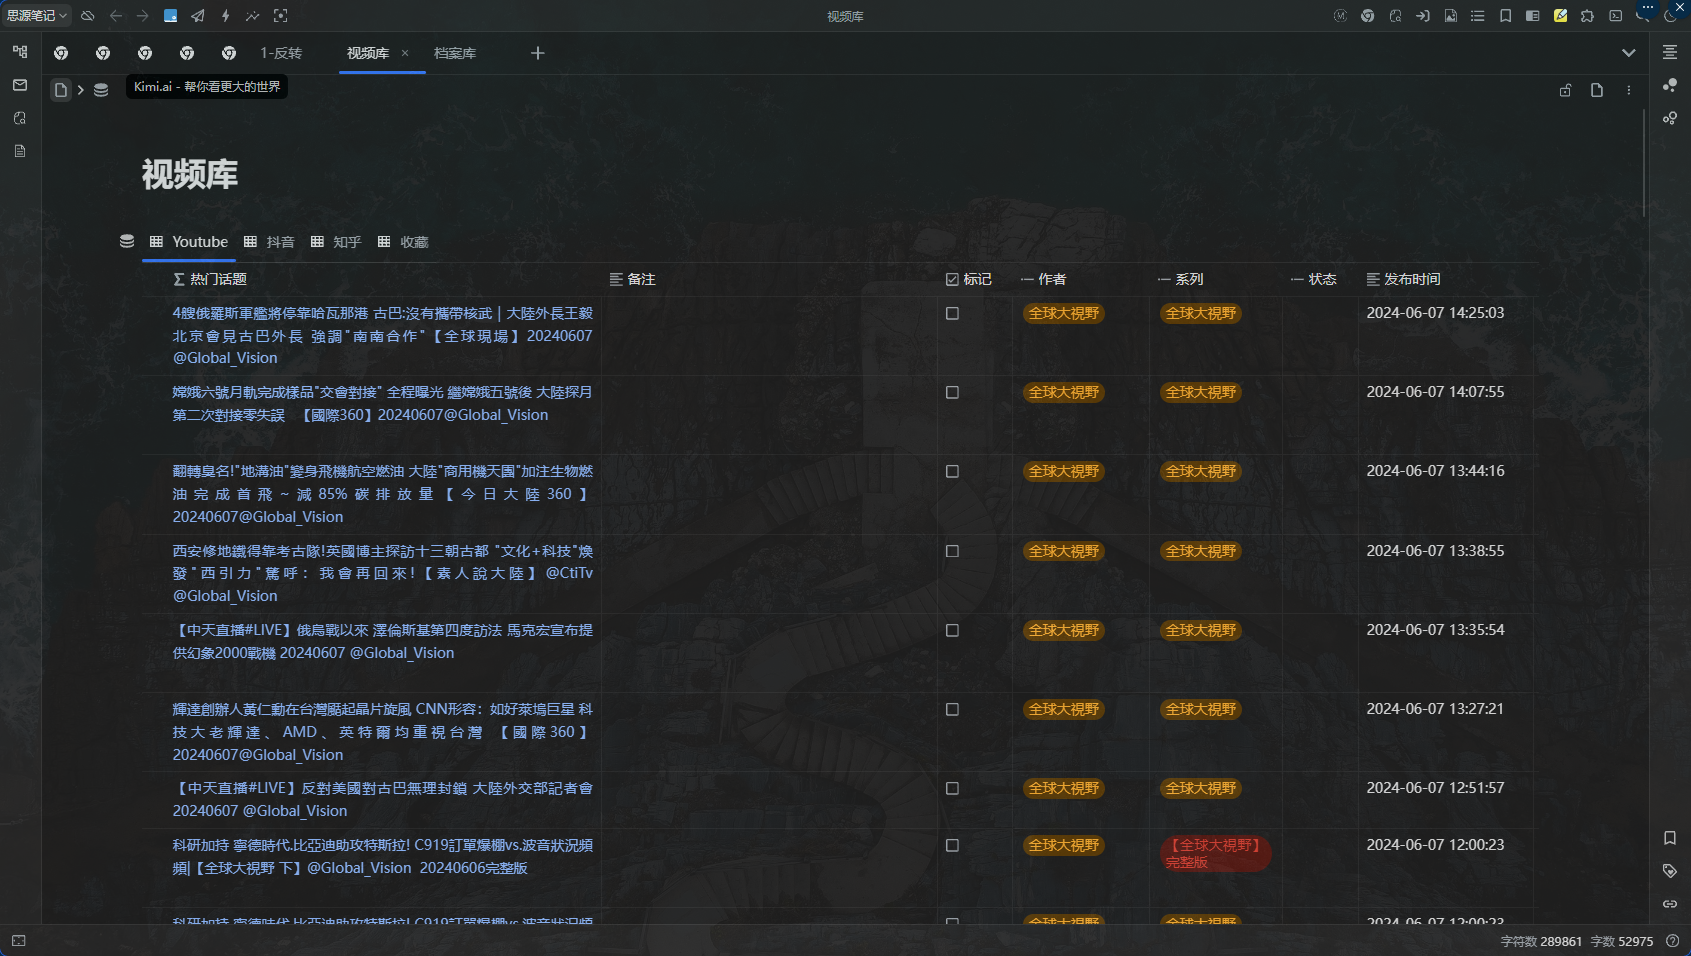Viewport: 1691px width, 956px height.
Task: Click the line chart icon
Action: 253,16
